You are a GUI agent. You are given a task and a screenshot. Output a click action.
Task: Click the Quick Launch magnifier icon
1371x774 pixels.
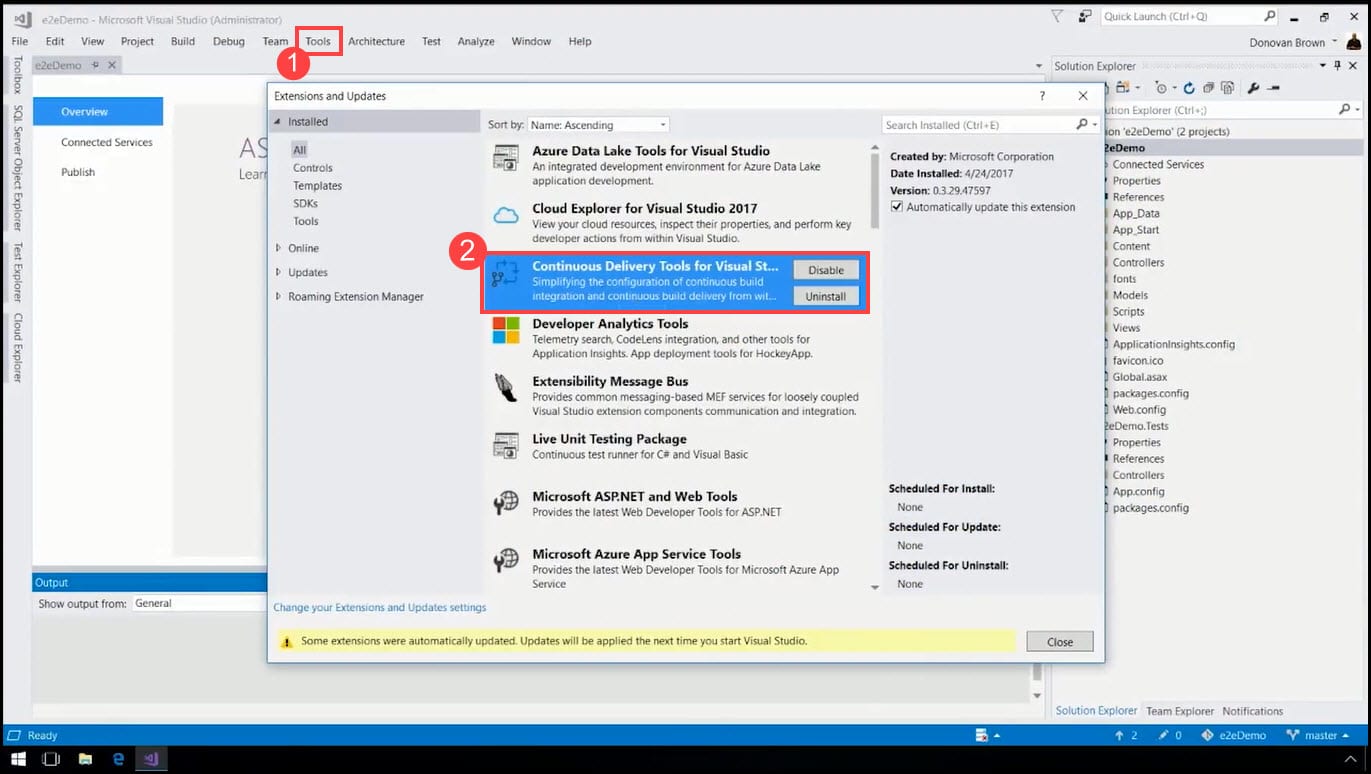tap(1270, 16)
